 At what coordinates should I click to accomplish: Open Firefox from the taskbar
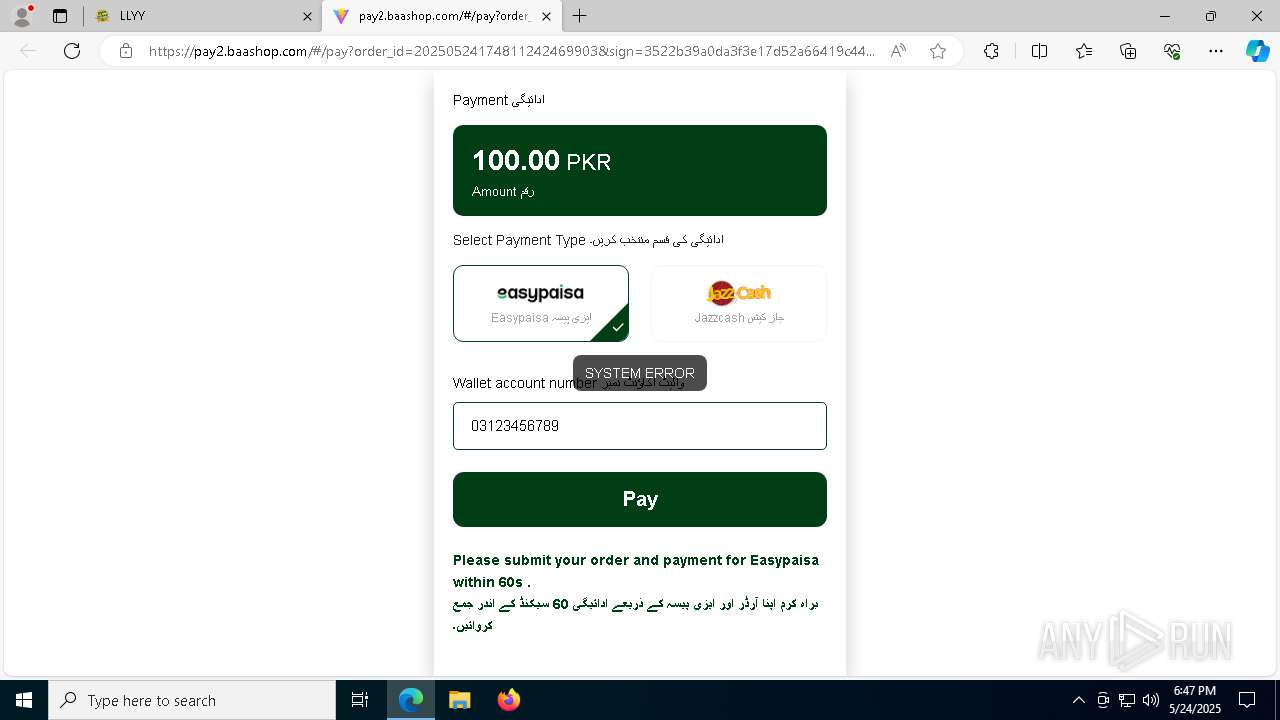click(x=509, y=700)
